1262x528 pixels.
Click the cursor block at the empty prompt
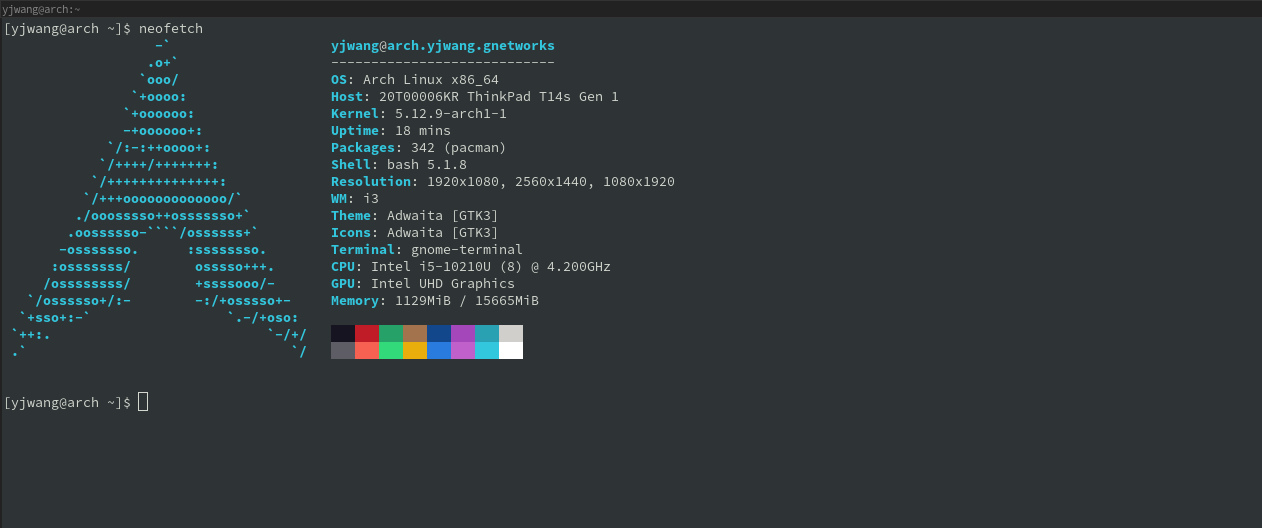click(x=143, y=402)
